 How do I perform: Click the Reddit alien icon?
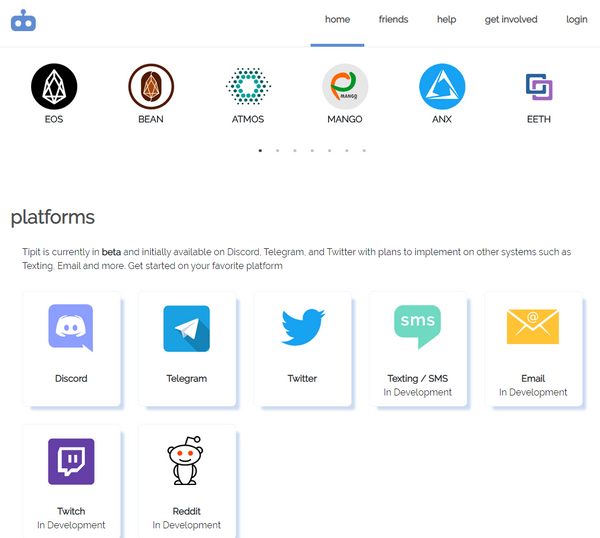click(185, 461)
